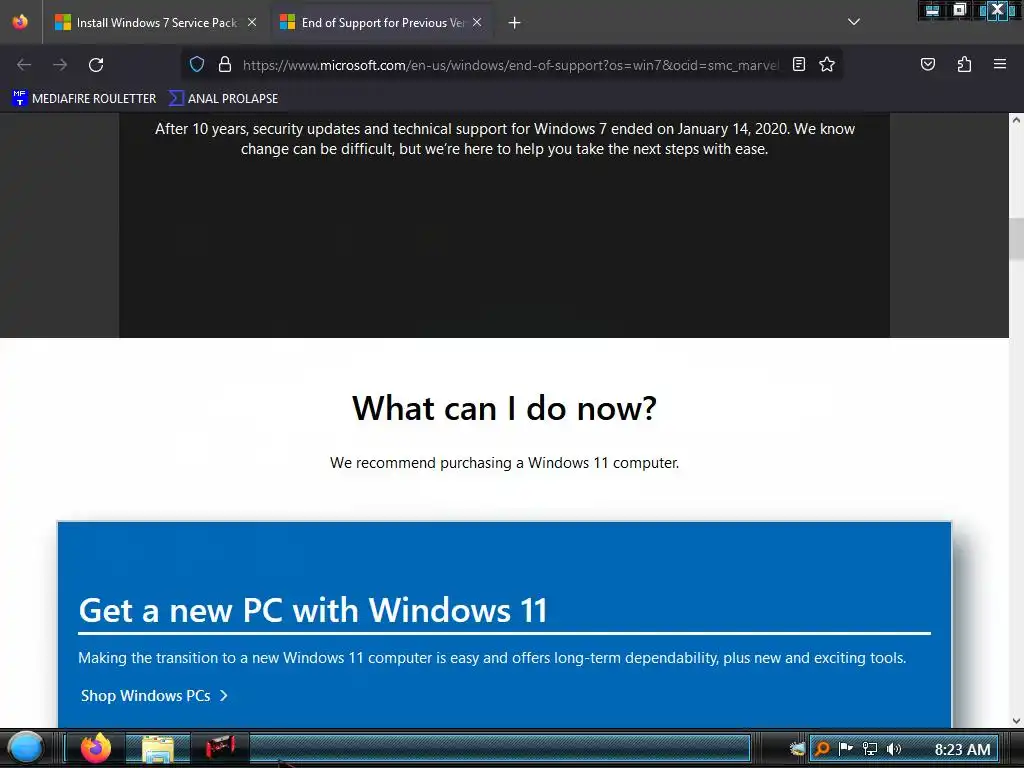Open the red app icon in taskbar
Image resolution: width=1024 pixels, height=768 pixels.
pyautogui.click(x=220, y=746)
